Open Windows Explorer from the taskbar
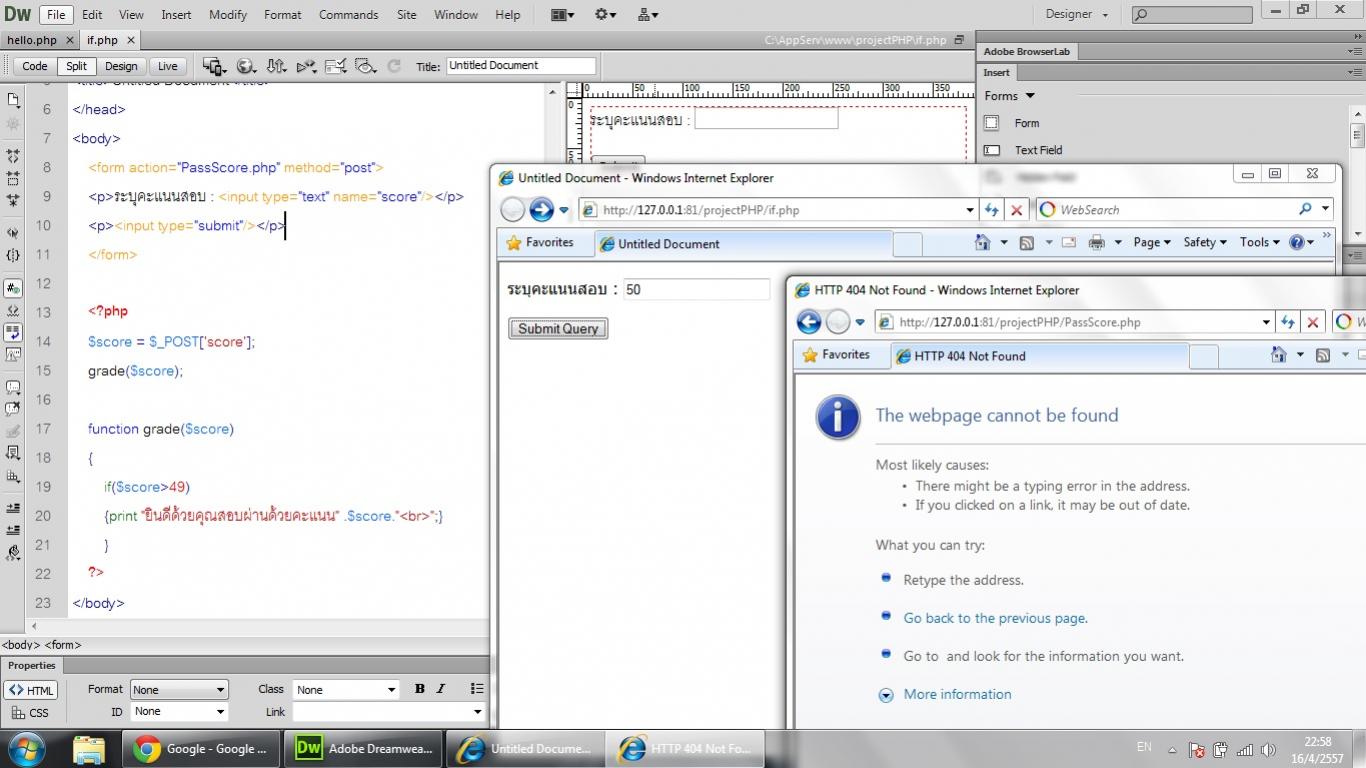 coord(89,748)
